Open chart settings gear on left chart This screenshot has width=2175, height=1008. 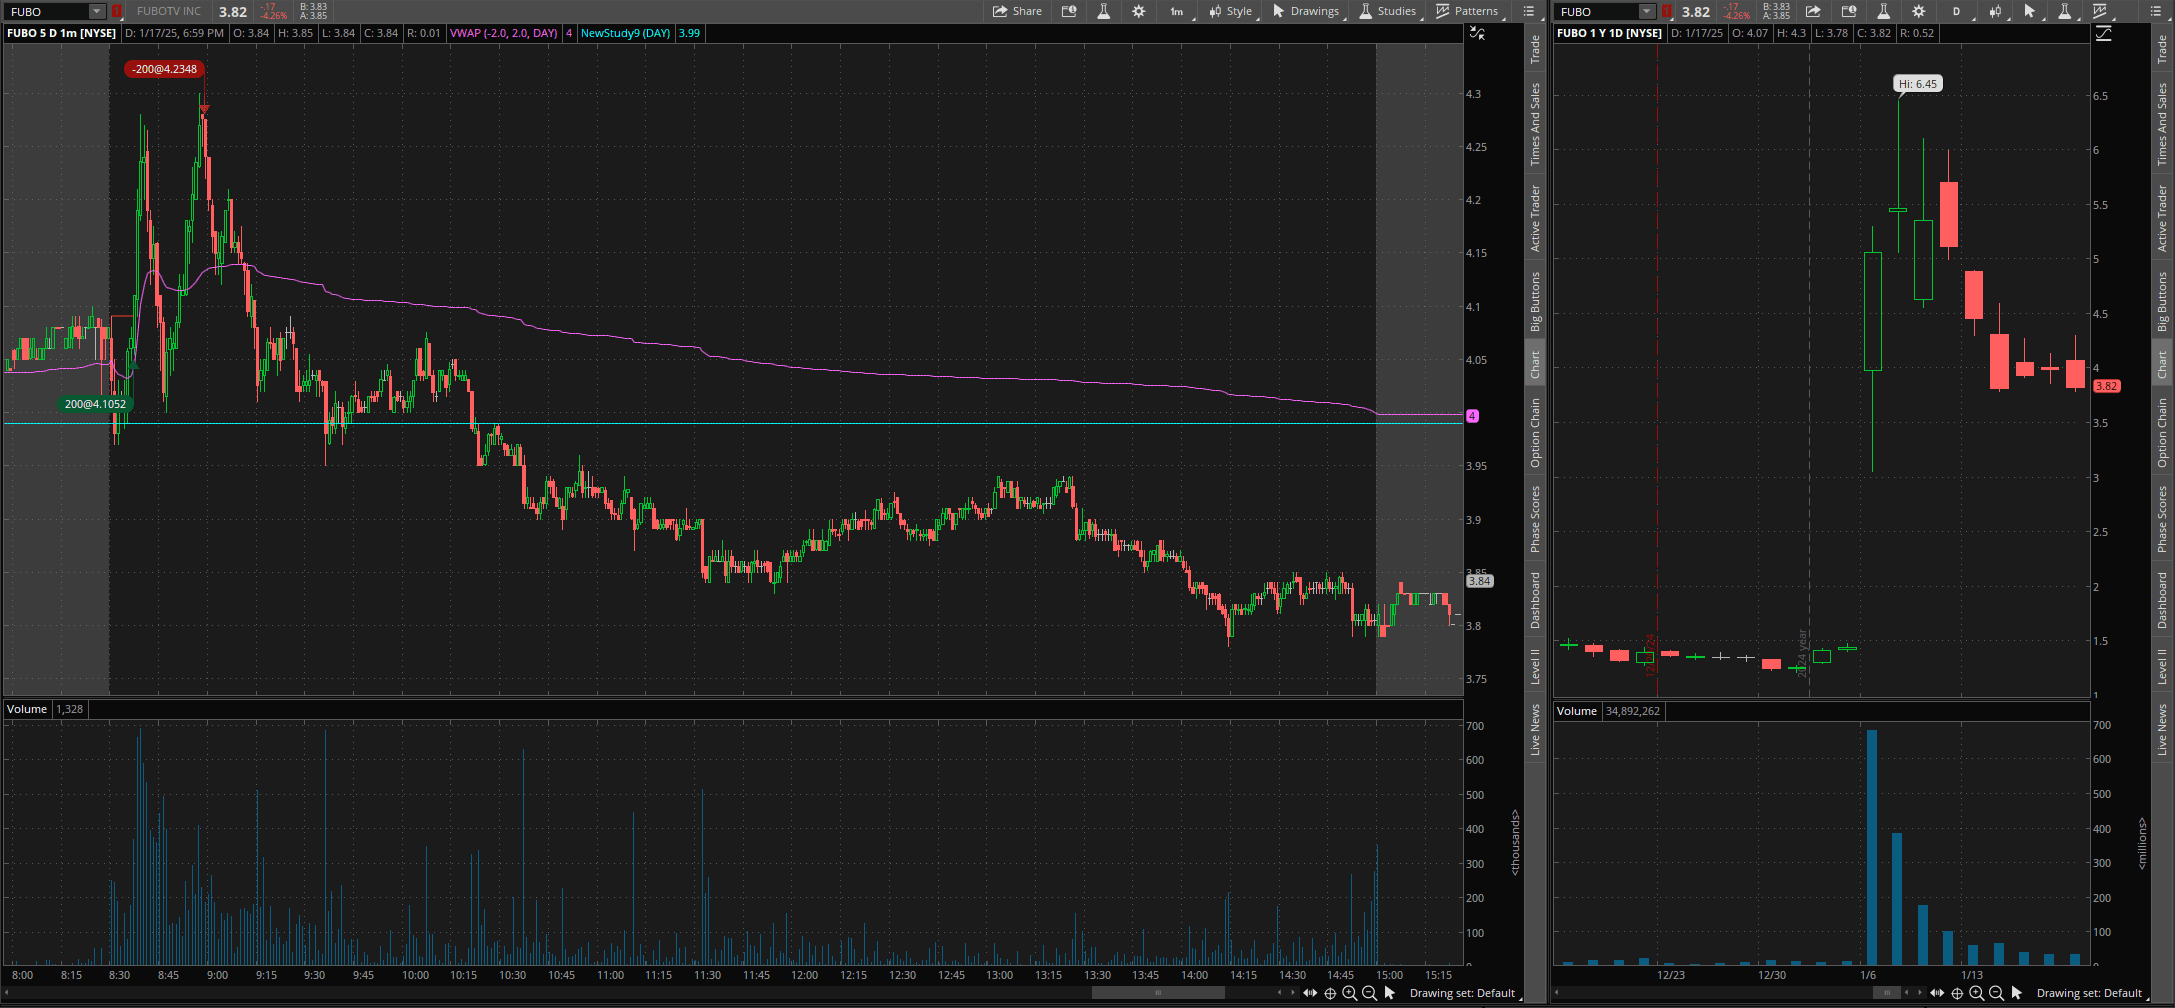[1138, 11]
